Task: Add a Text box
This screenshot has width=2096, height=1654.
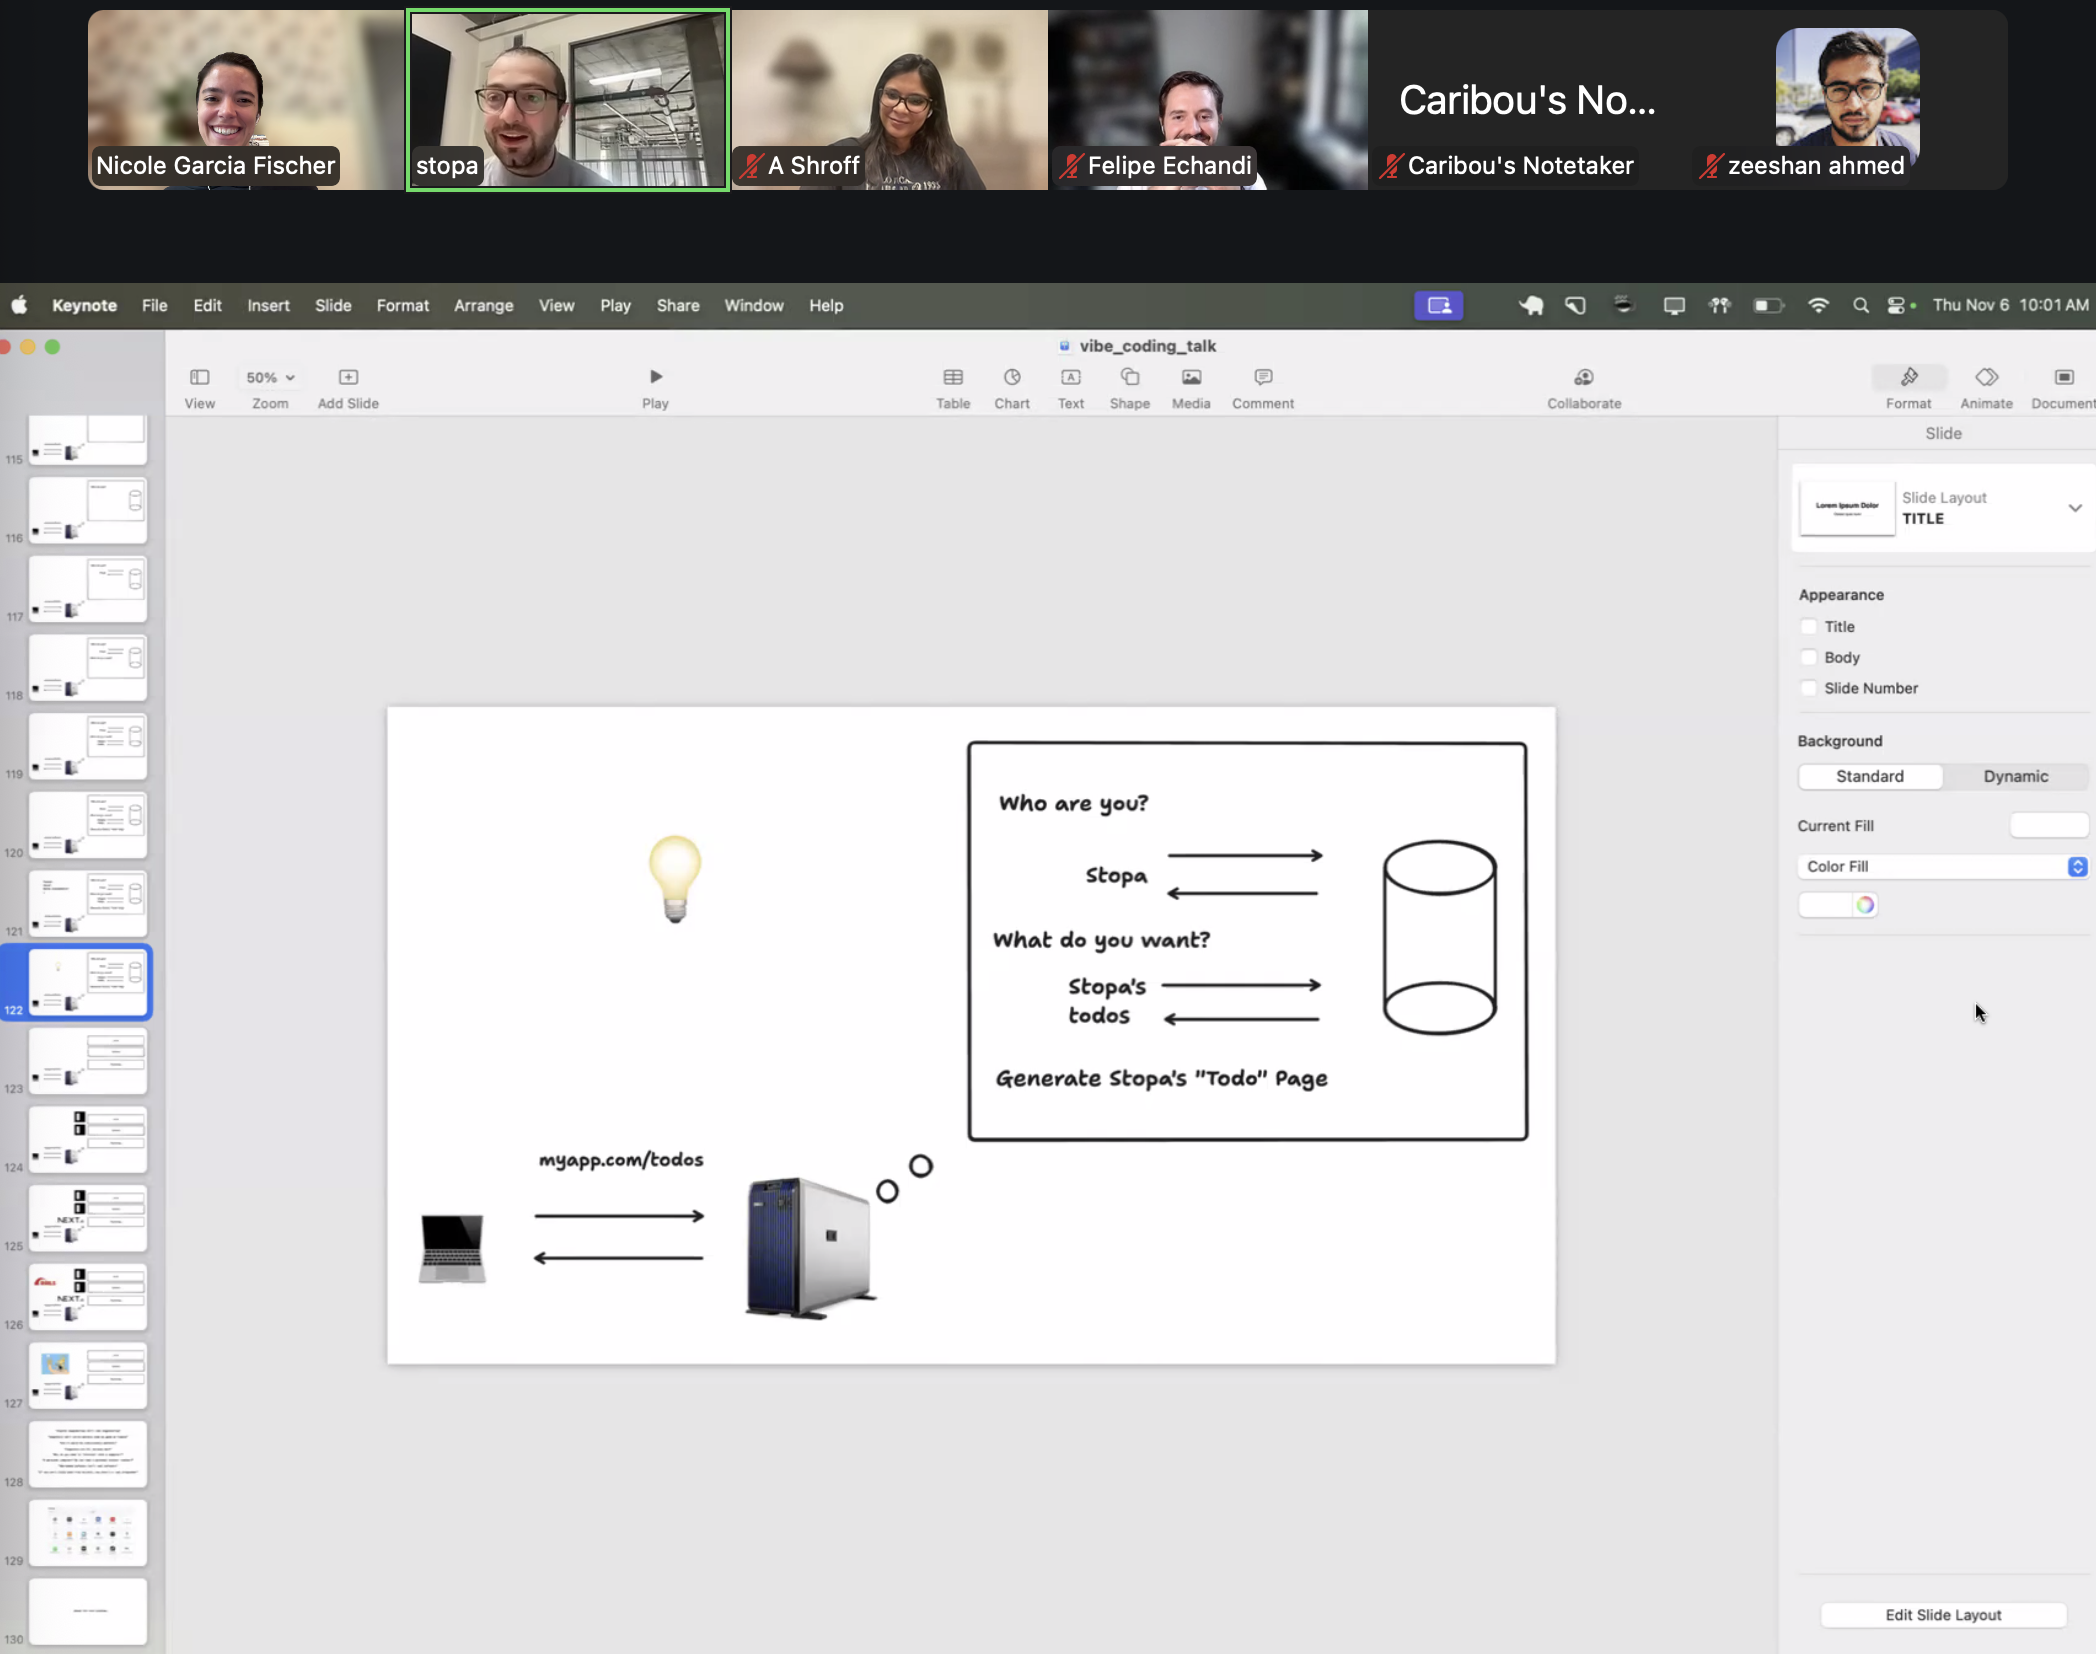Action: tap(1070, 377)
